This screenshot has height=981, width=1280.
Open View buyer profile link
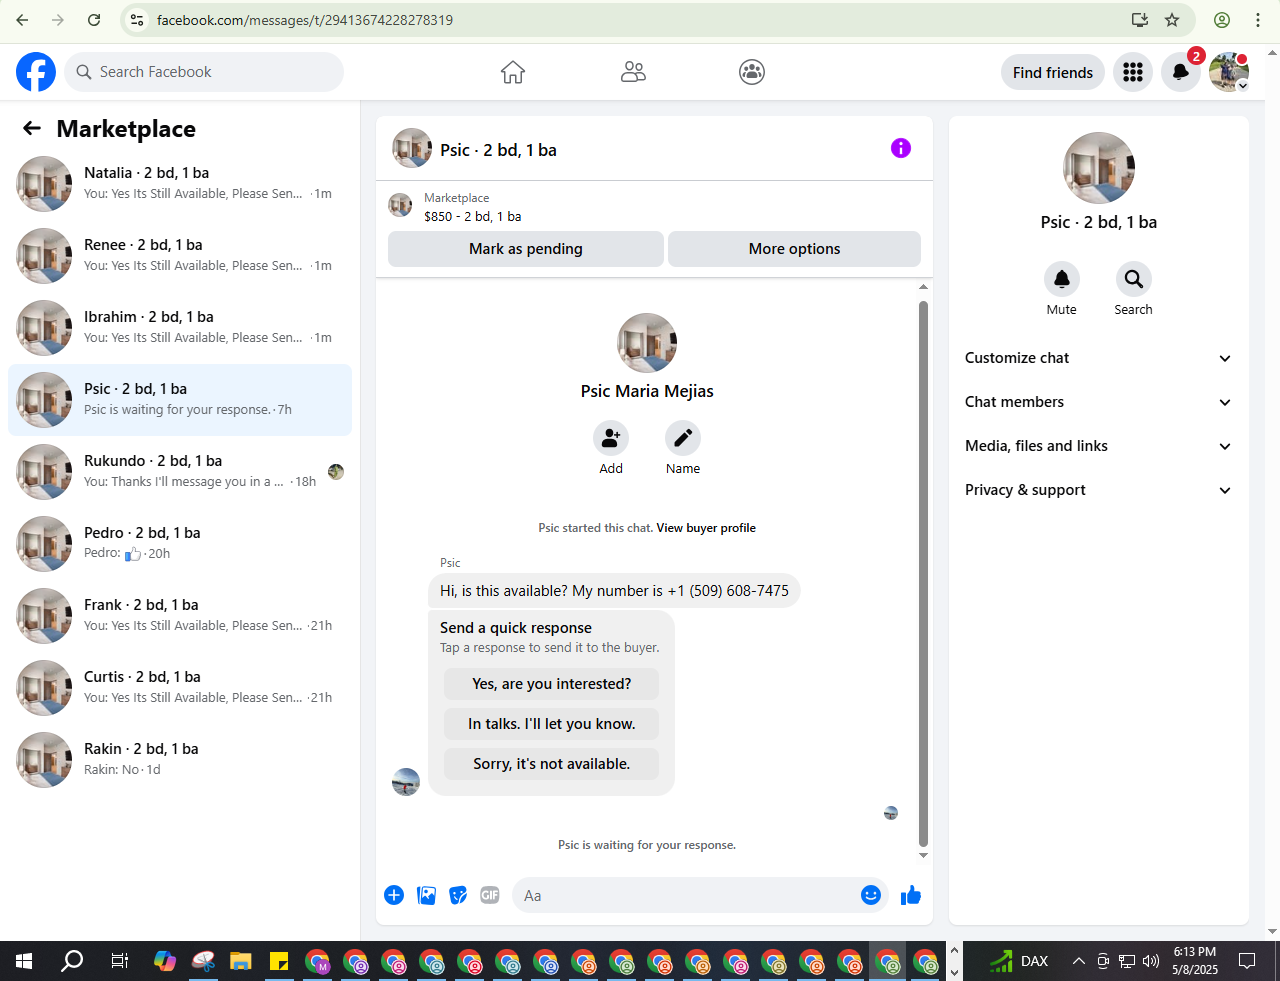click(706, 528)
